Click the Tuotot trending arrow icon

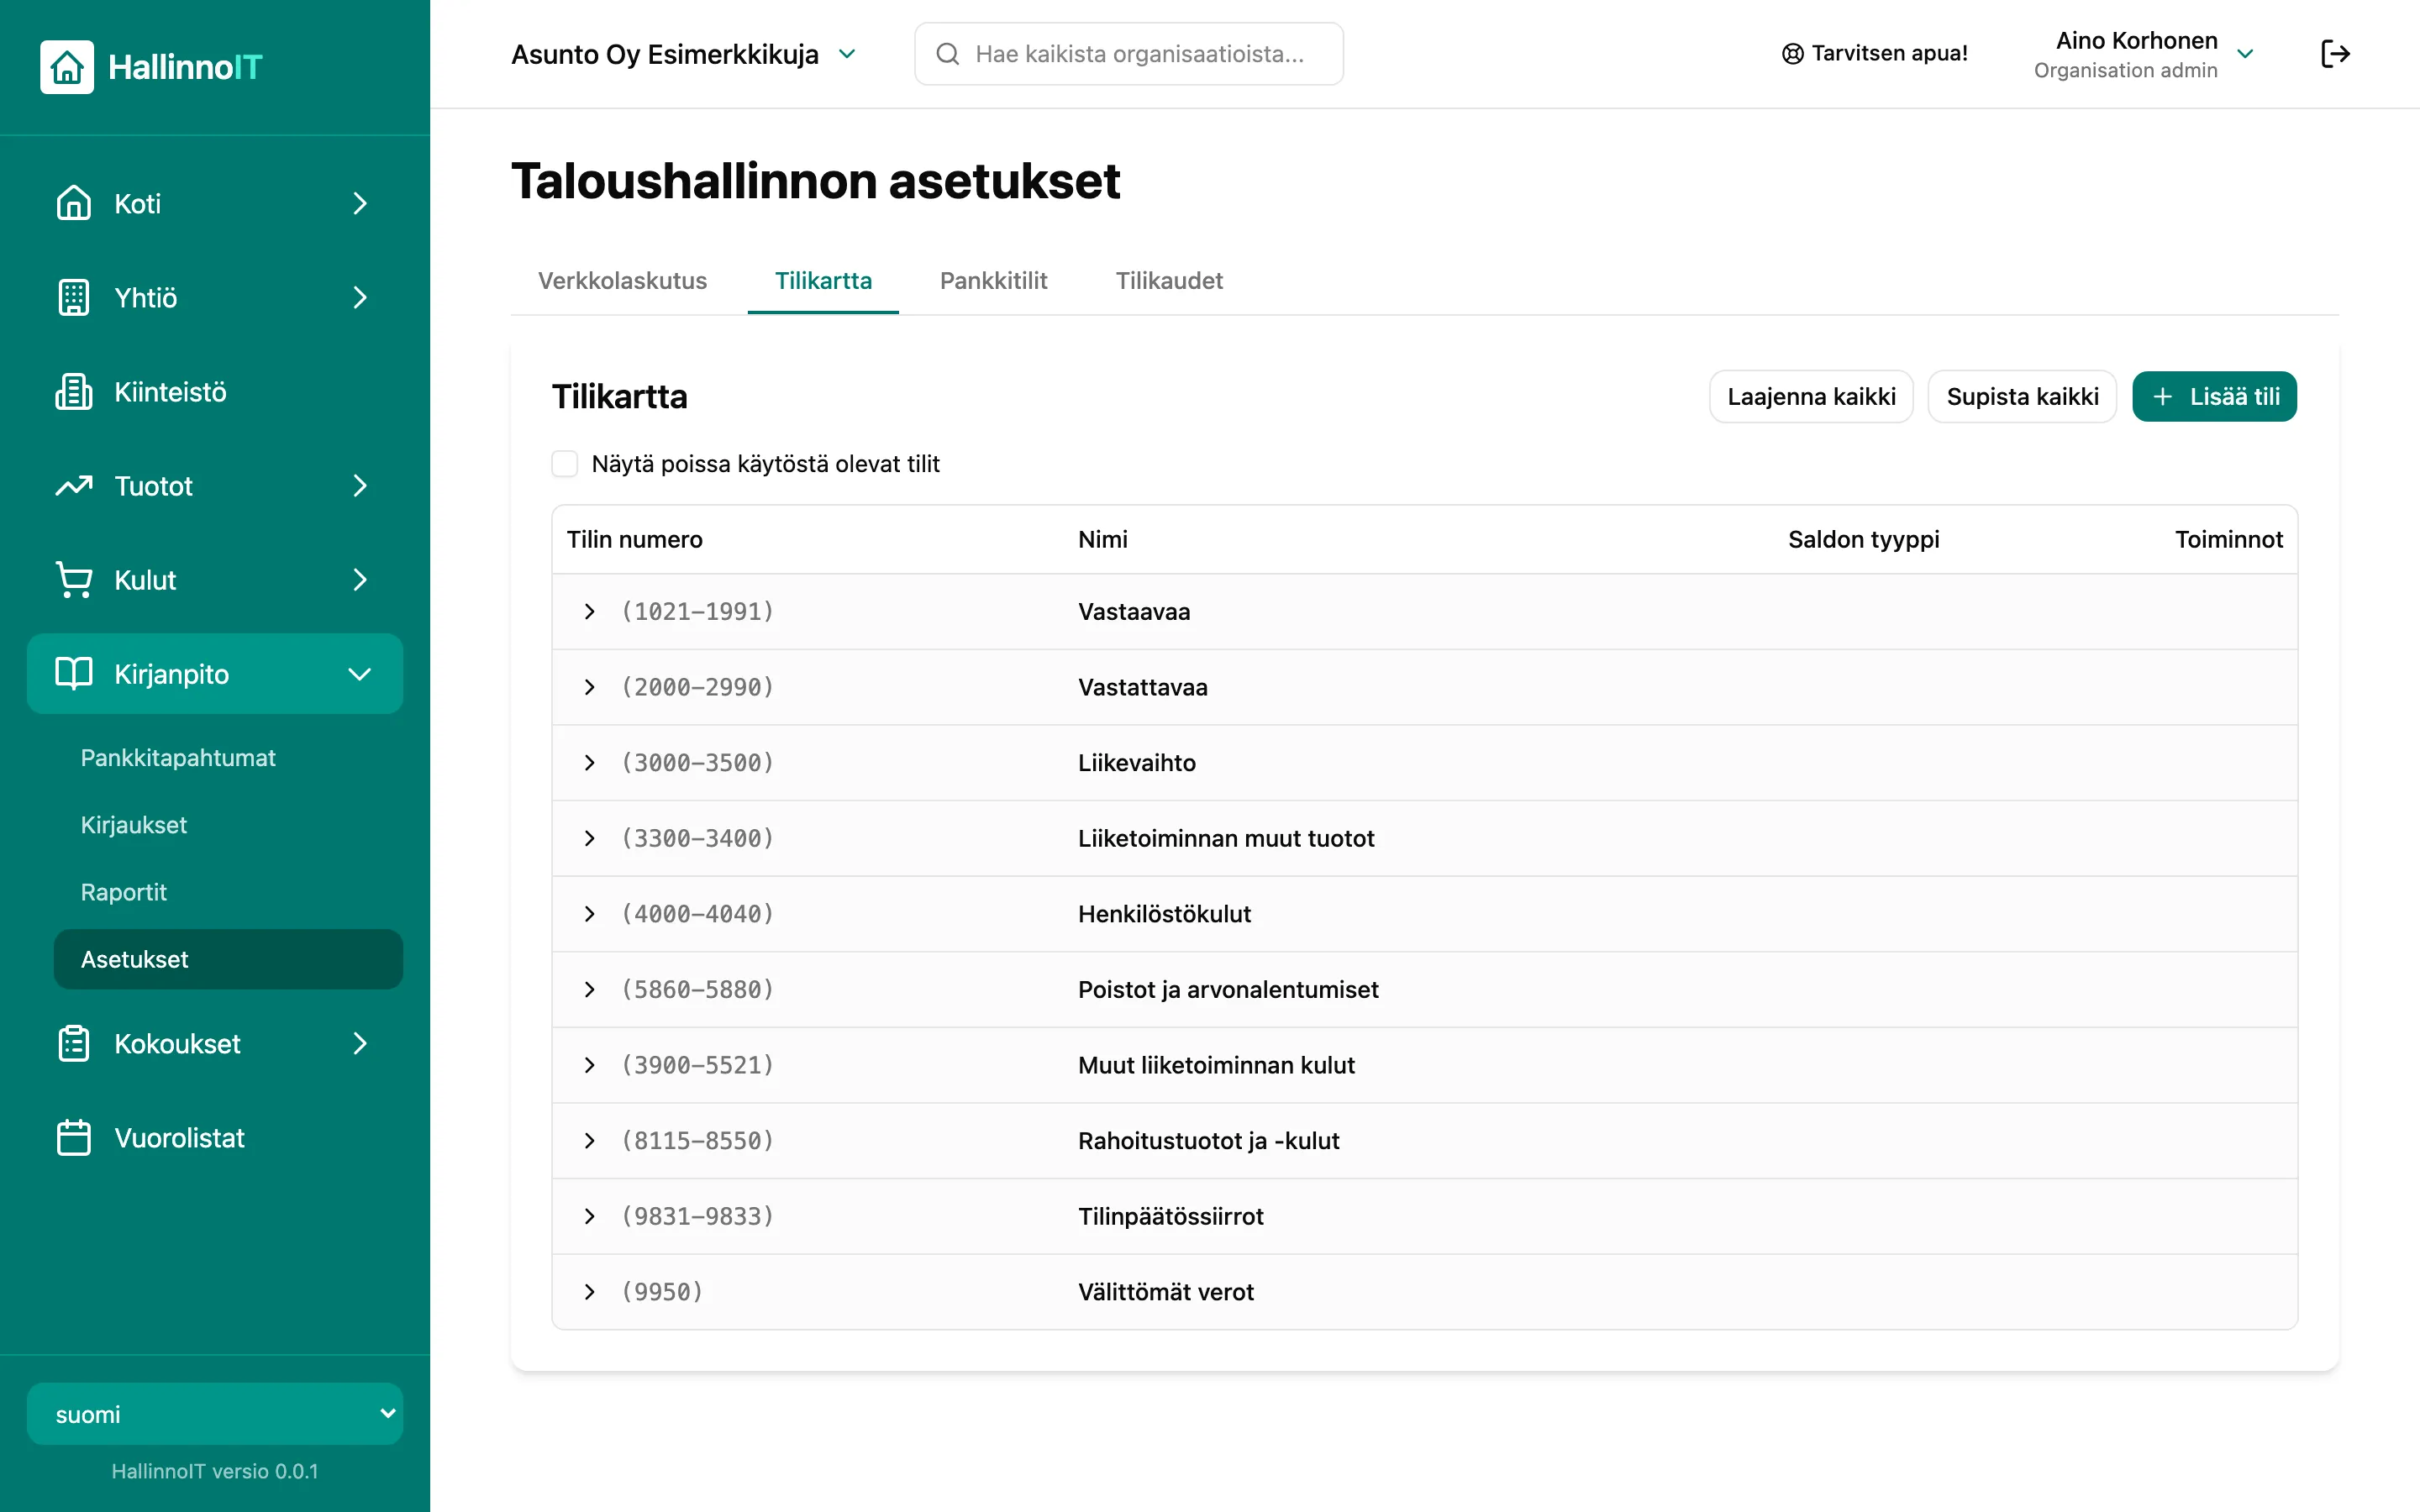(x=73, y=486)
